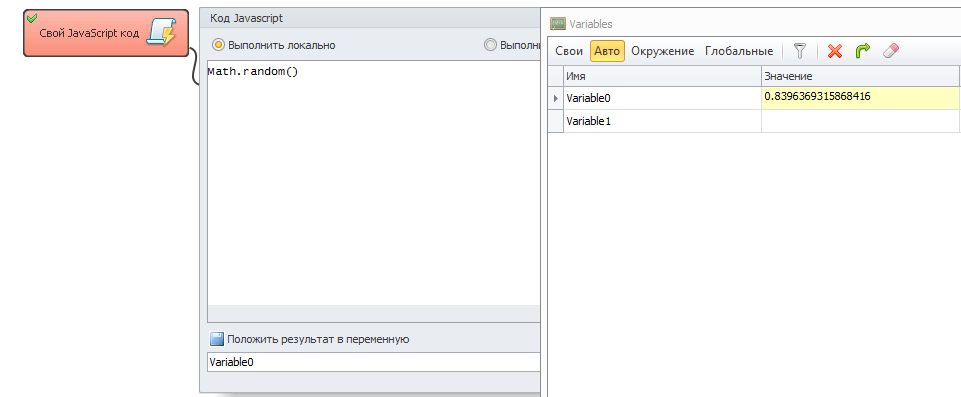Viewport: 961px width, 397px height.
Task: Select the 'Выполнить локально' radio button
Action: [x=218, y=45]
